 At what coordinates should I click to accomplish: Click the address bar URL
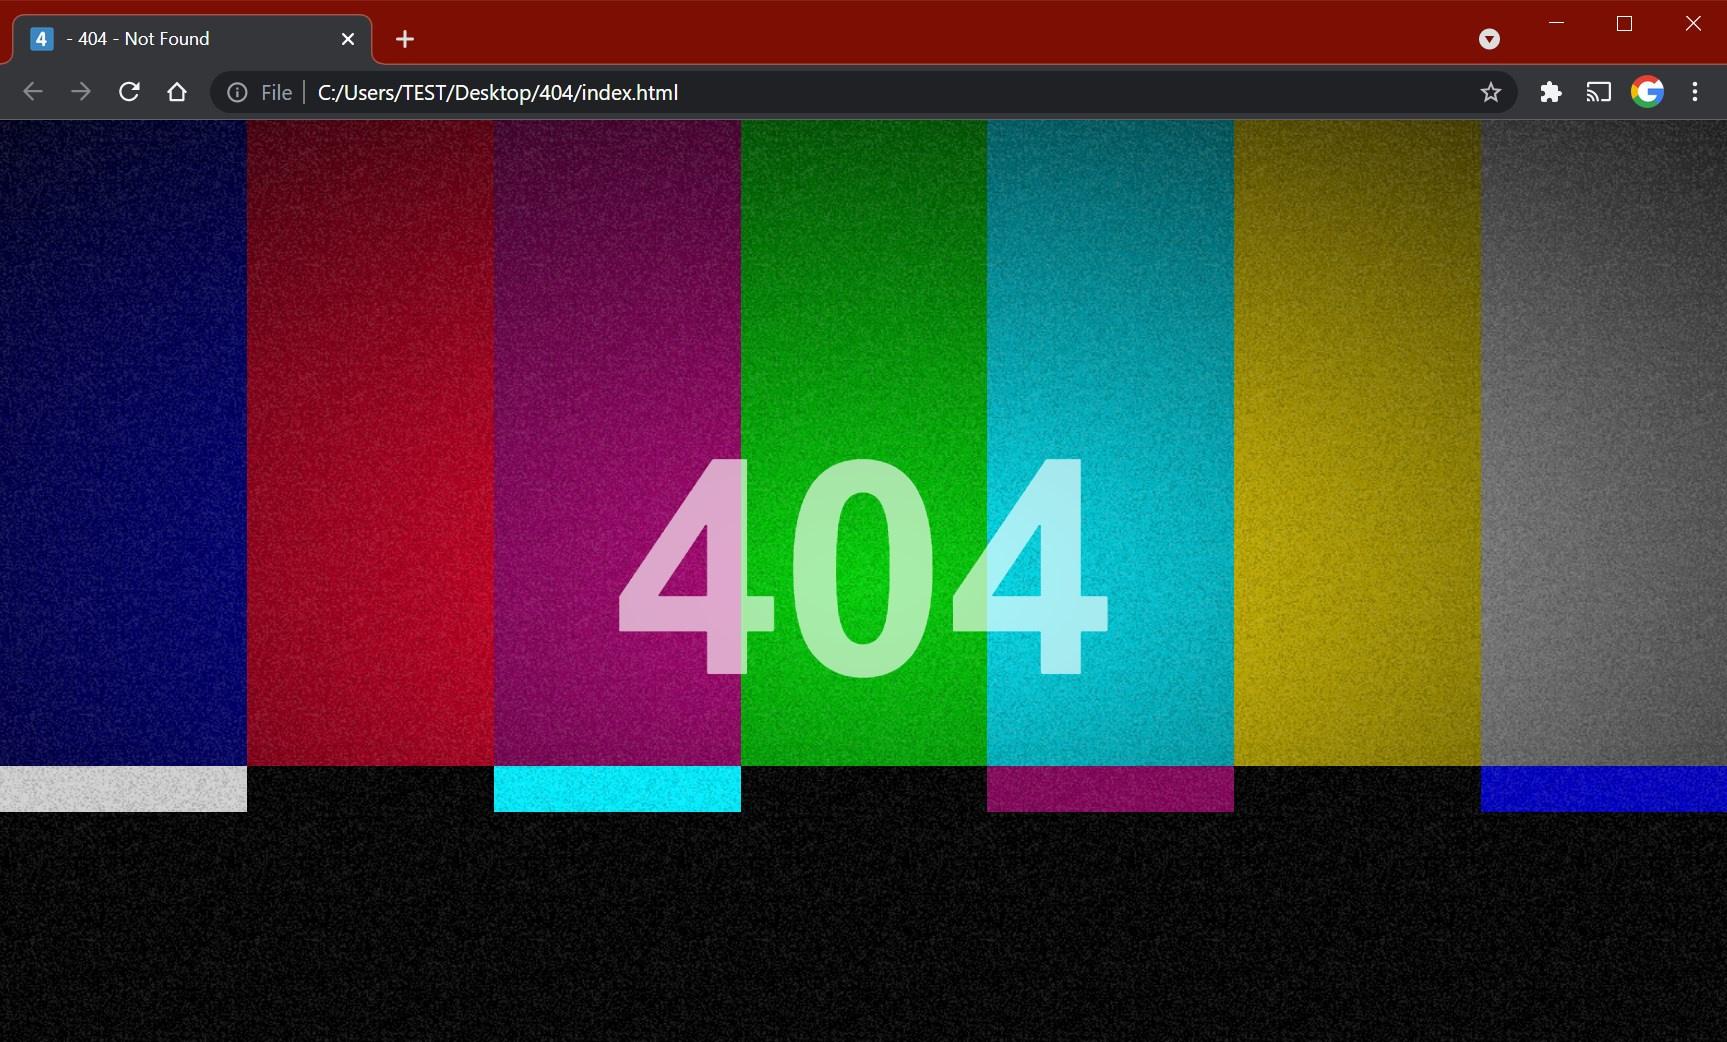click(497, 93)
